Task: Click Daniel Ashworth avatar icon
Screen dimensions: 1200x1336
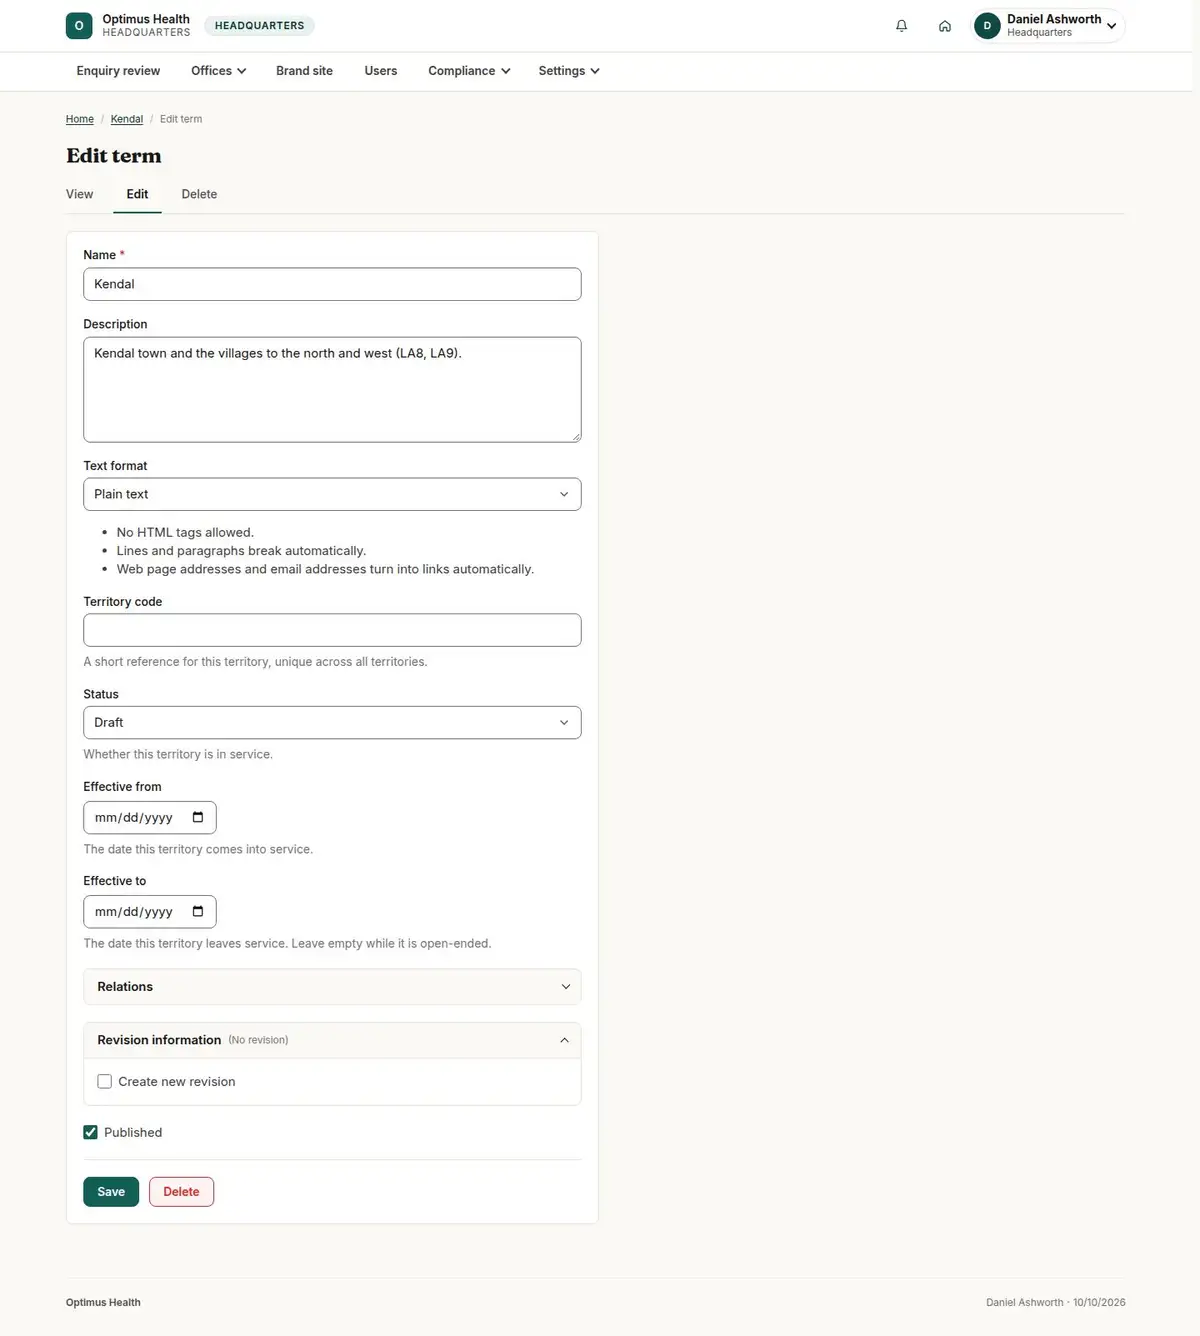Action: click(987, 26)
